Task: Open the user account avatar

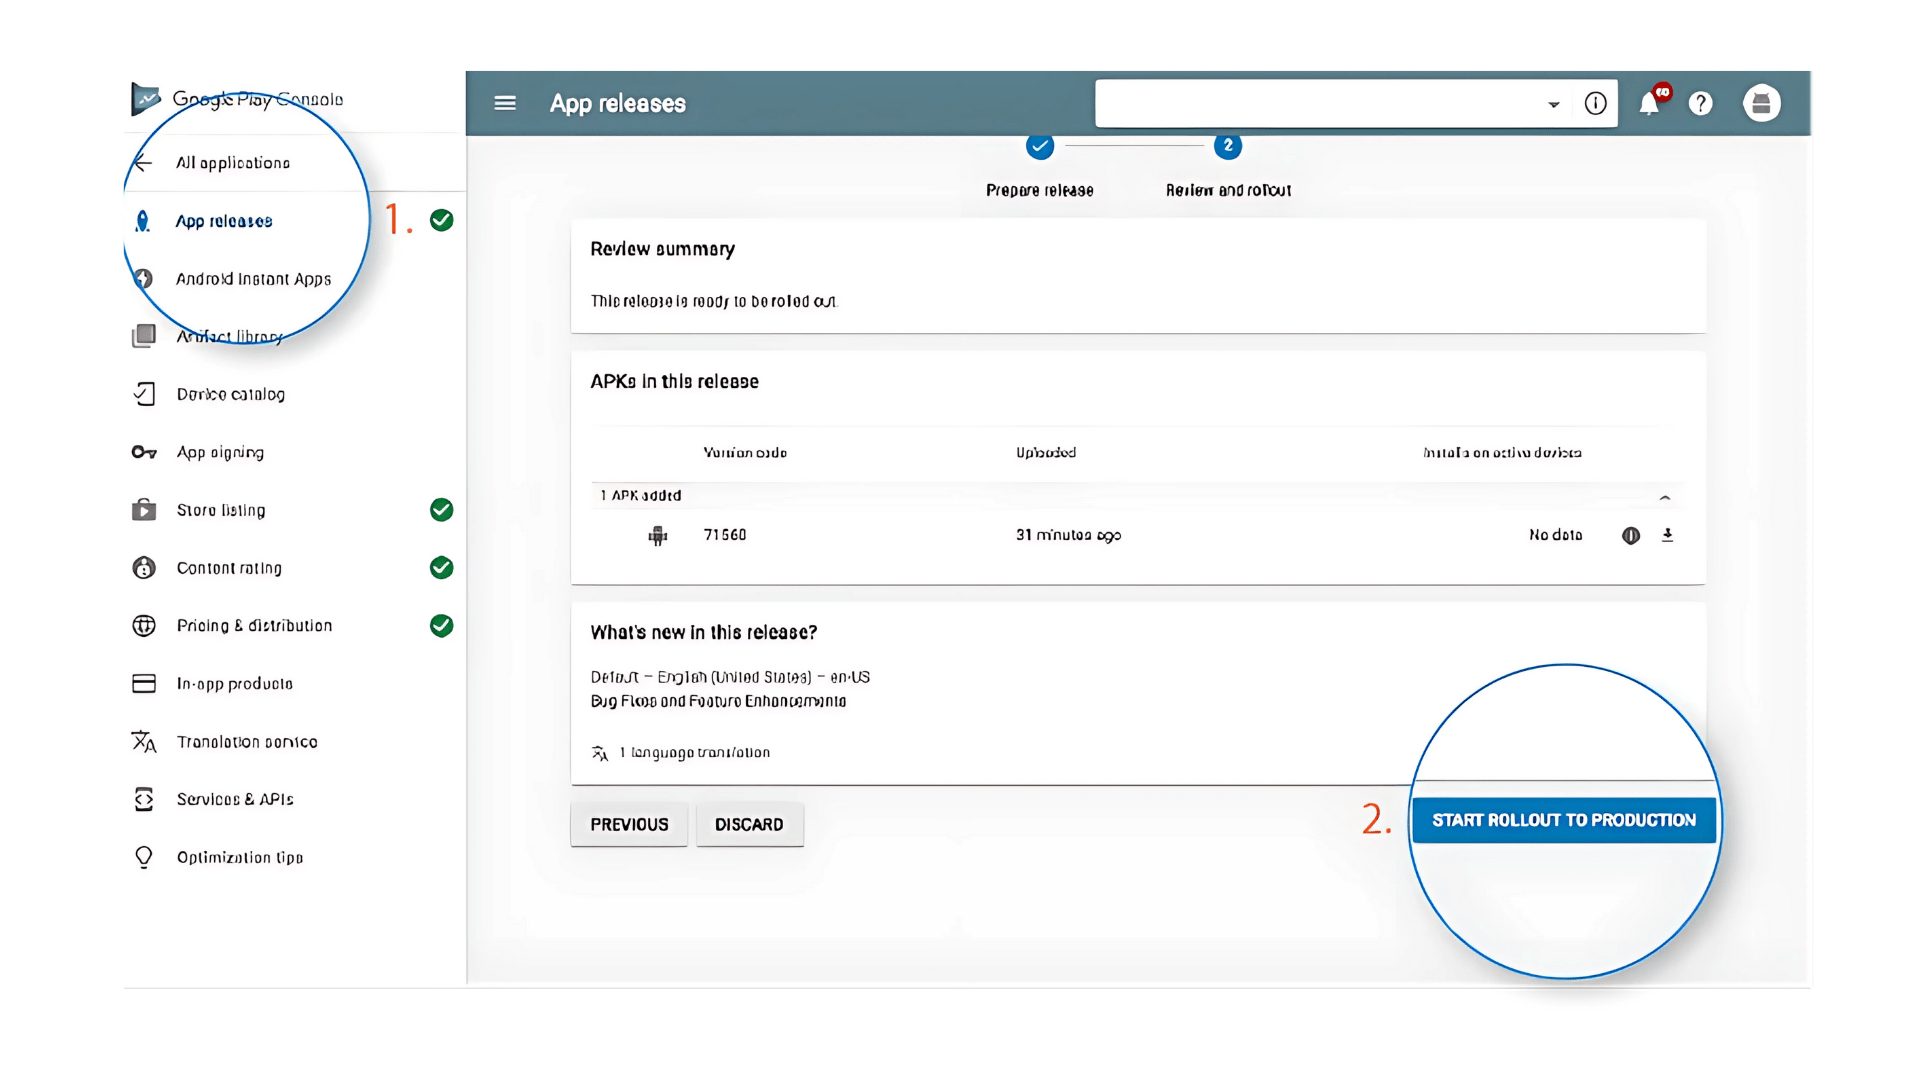Action: [x=1761, y=103]
